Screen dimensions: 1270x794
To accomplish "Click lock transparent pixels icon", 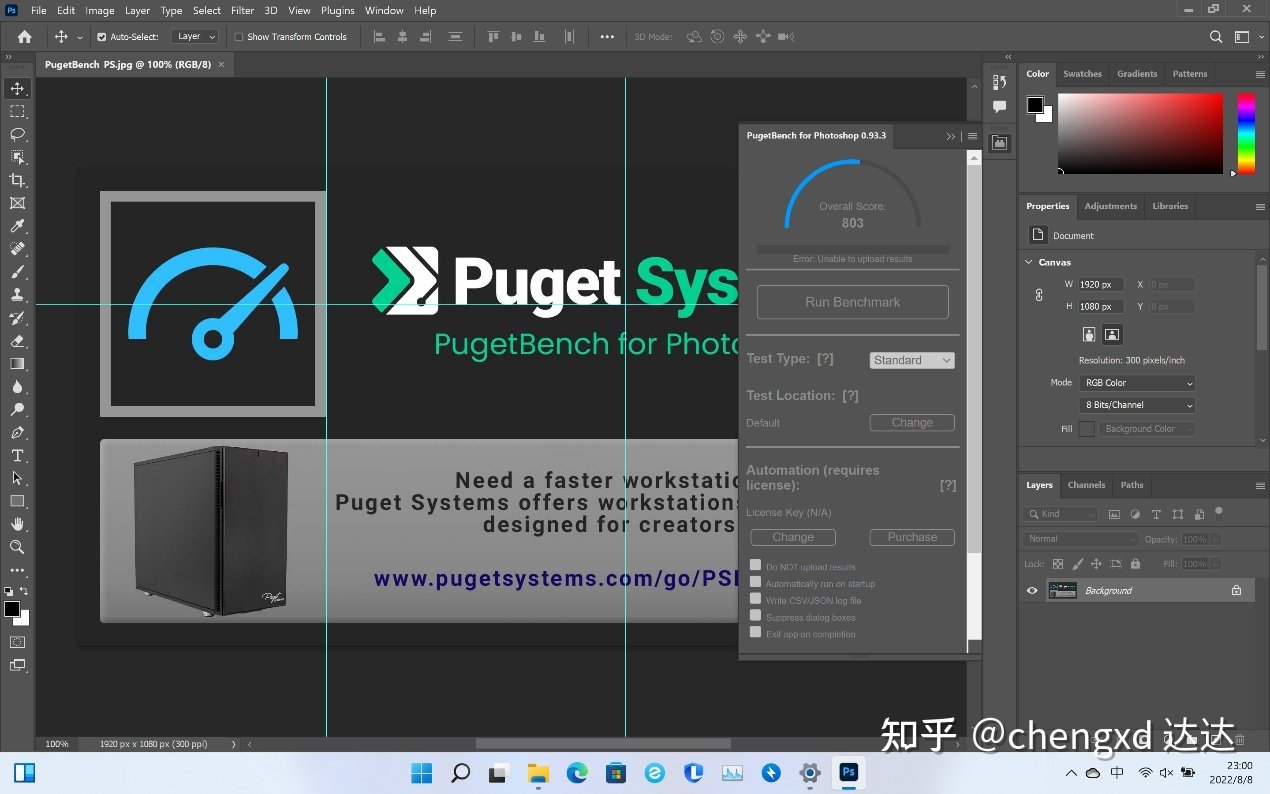I will (1058, 564).
